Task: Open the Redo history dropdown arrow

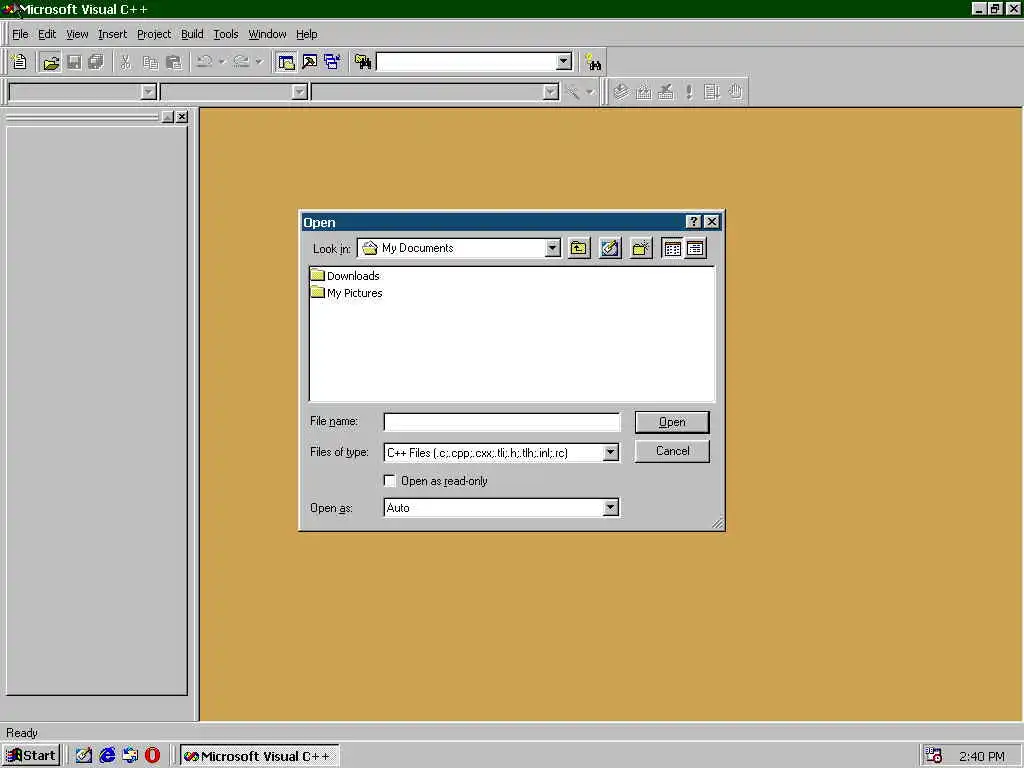Action: pos(259,62)
